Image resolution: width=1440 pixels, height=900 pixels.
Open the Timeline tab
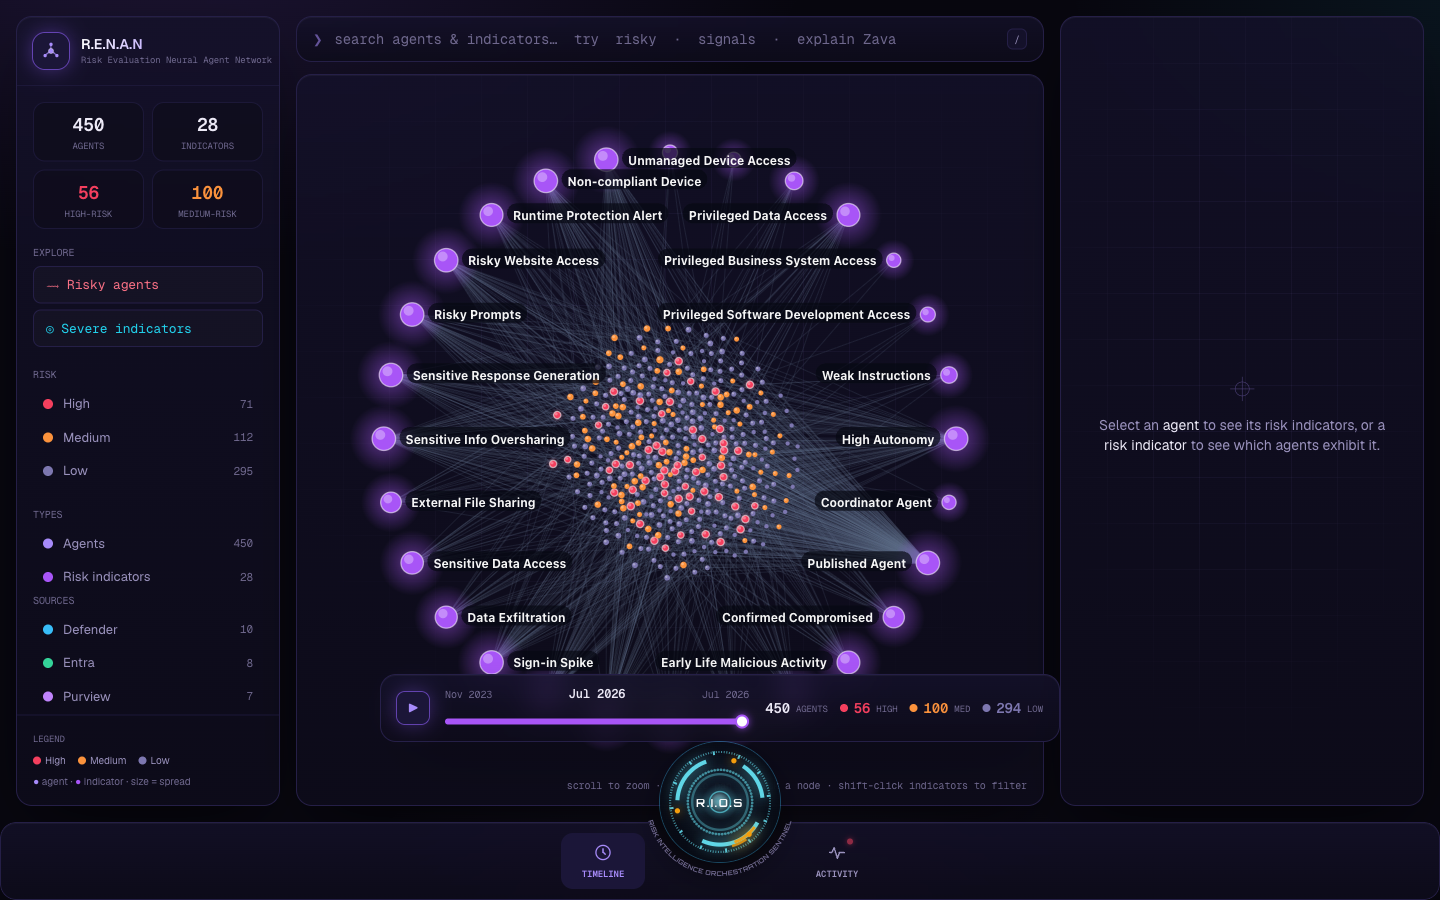pos(603,861)
